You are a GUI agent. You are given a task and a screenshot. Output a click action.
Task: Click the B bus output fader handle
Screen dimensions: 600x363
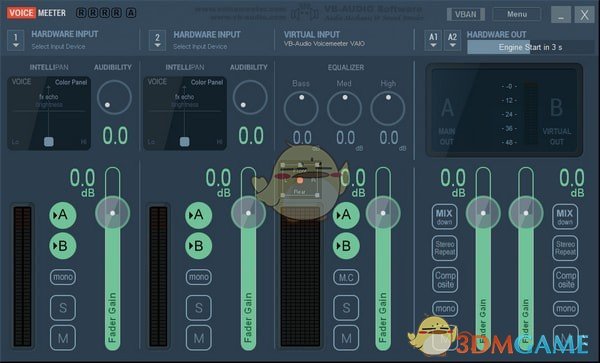click(x=526, y=213)
